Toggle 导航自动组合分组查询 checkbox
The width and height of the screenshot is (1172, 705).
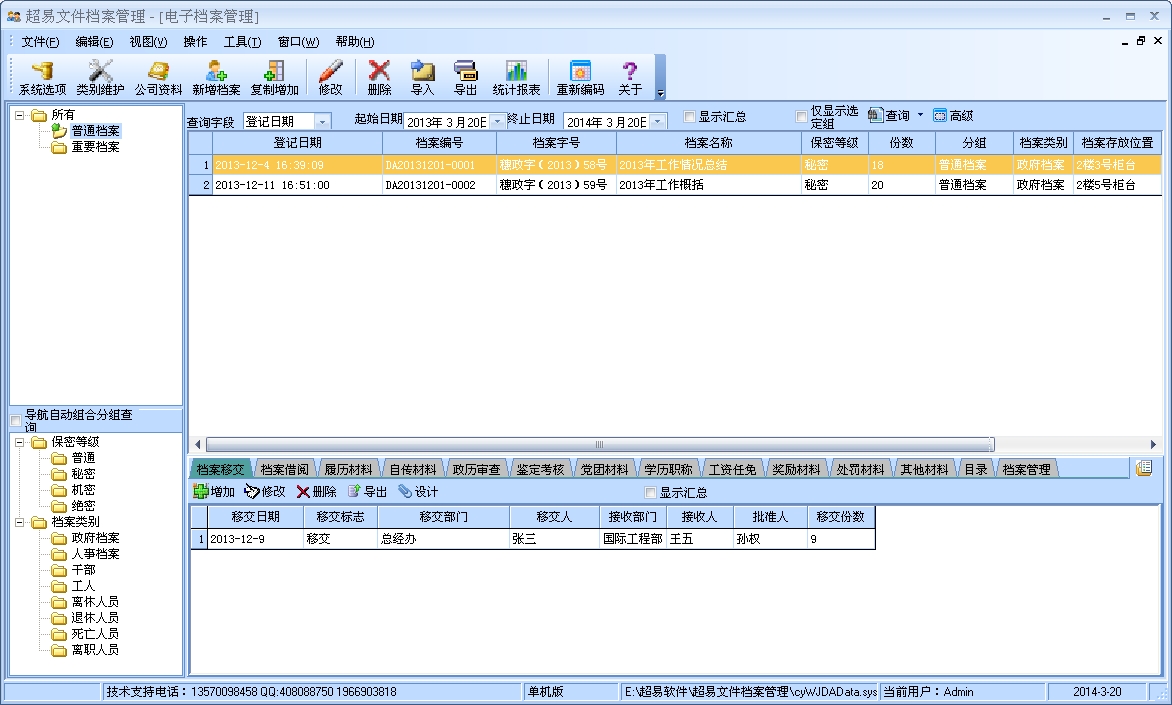[16, 421]
